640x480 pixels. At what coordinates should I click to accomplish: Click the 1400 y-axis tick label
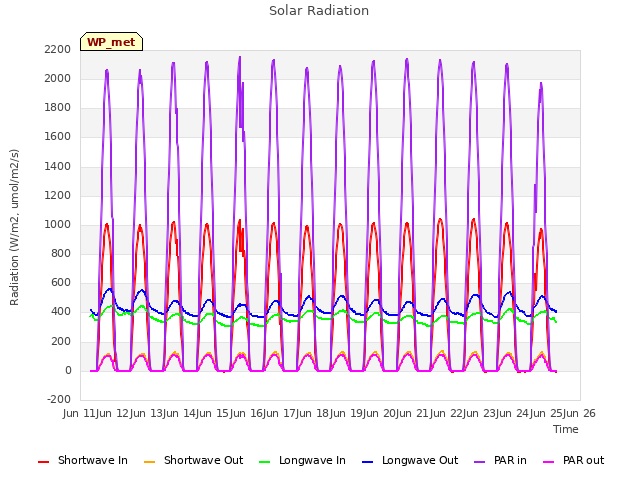[x=58, y=167]
